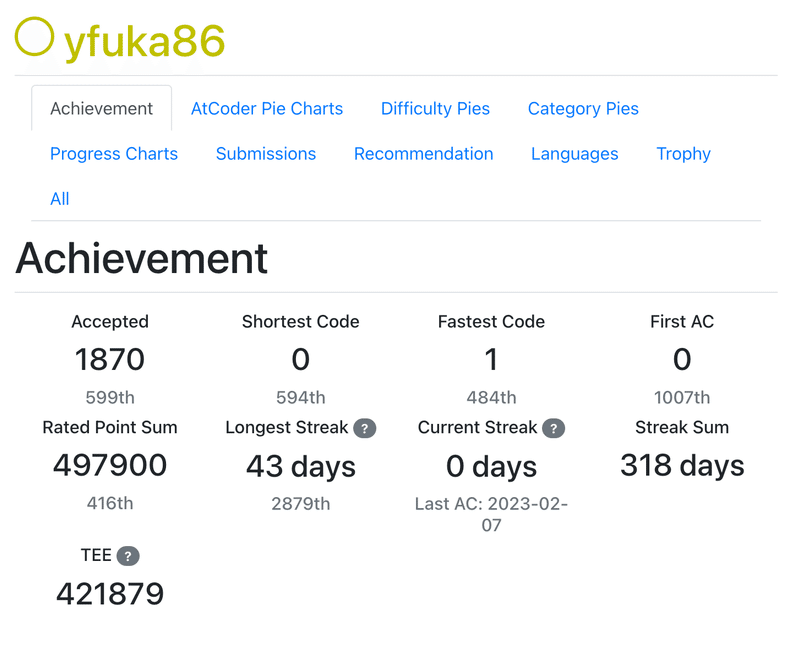Switch to the Languages tab
Screen dimensions: 800x665
click(575, 154)
